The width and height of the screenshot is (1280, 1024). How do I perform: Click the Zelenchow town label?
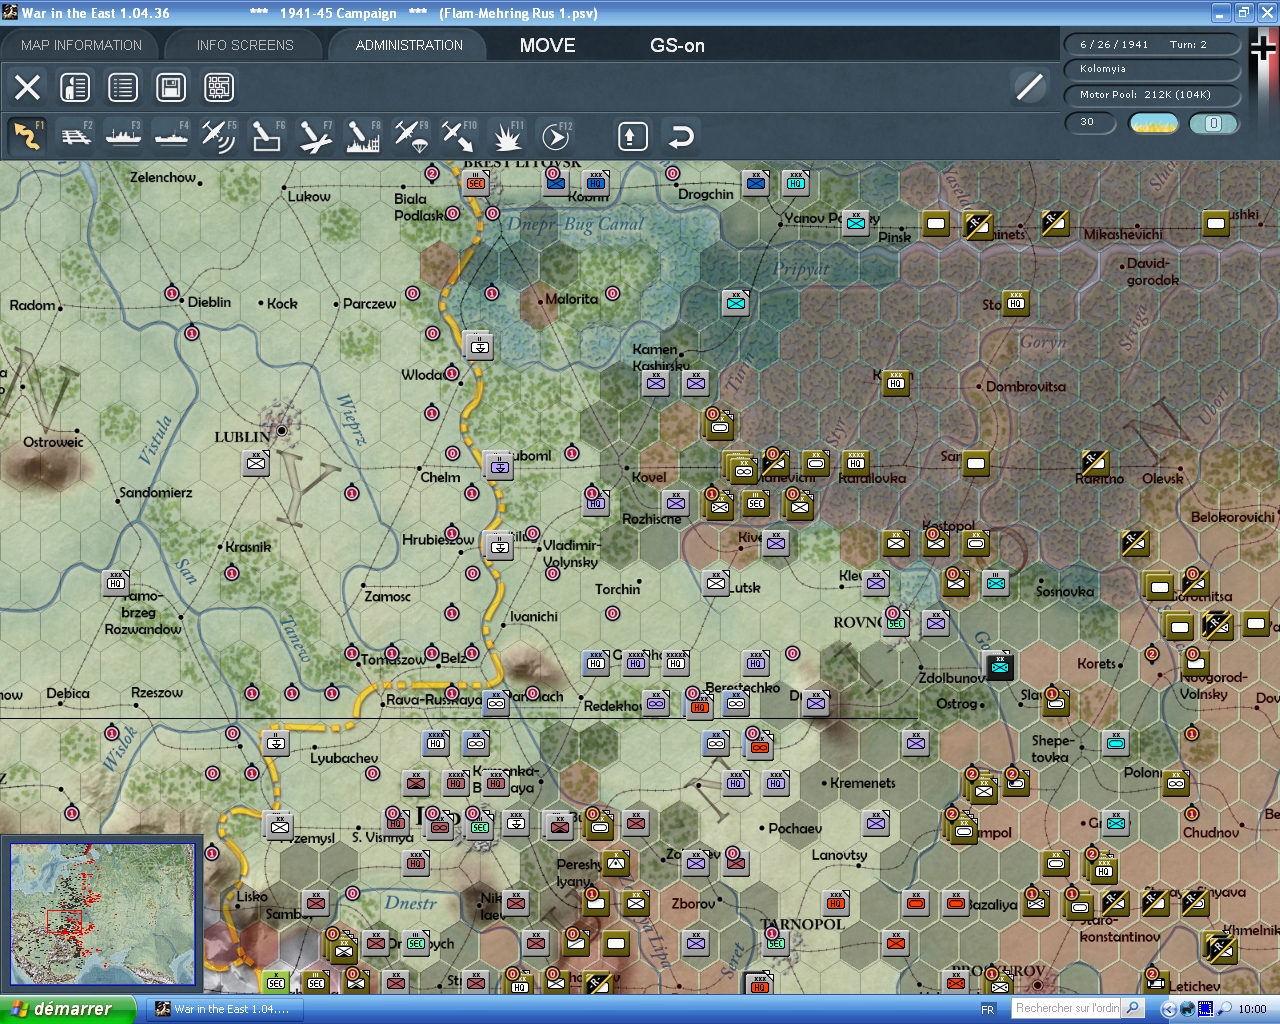[163, 177]
